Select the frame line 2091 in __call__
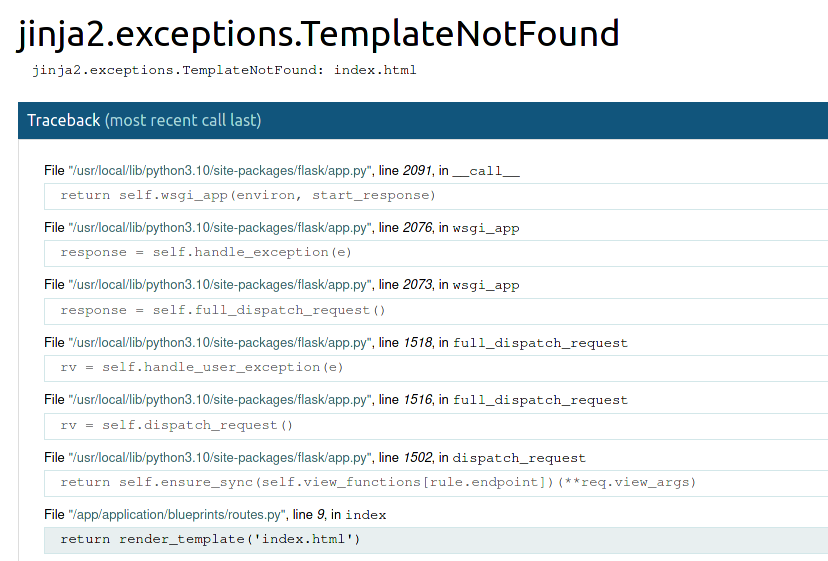Screen dimensions: 828x561 click(x=282, y=171)
